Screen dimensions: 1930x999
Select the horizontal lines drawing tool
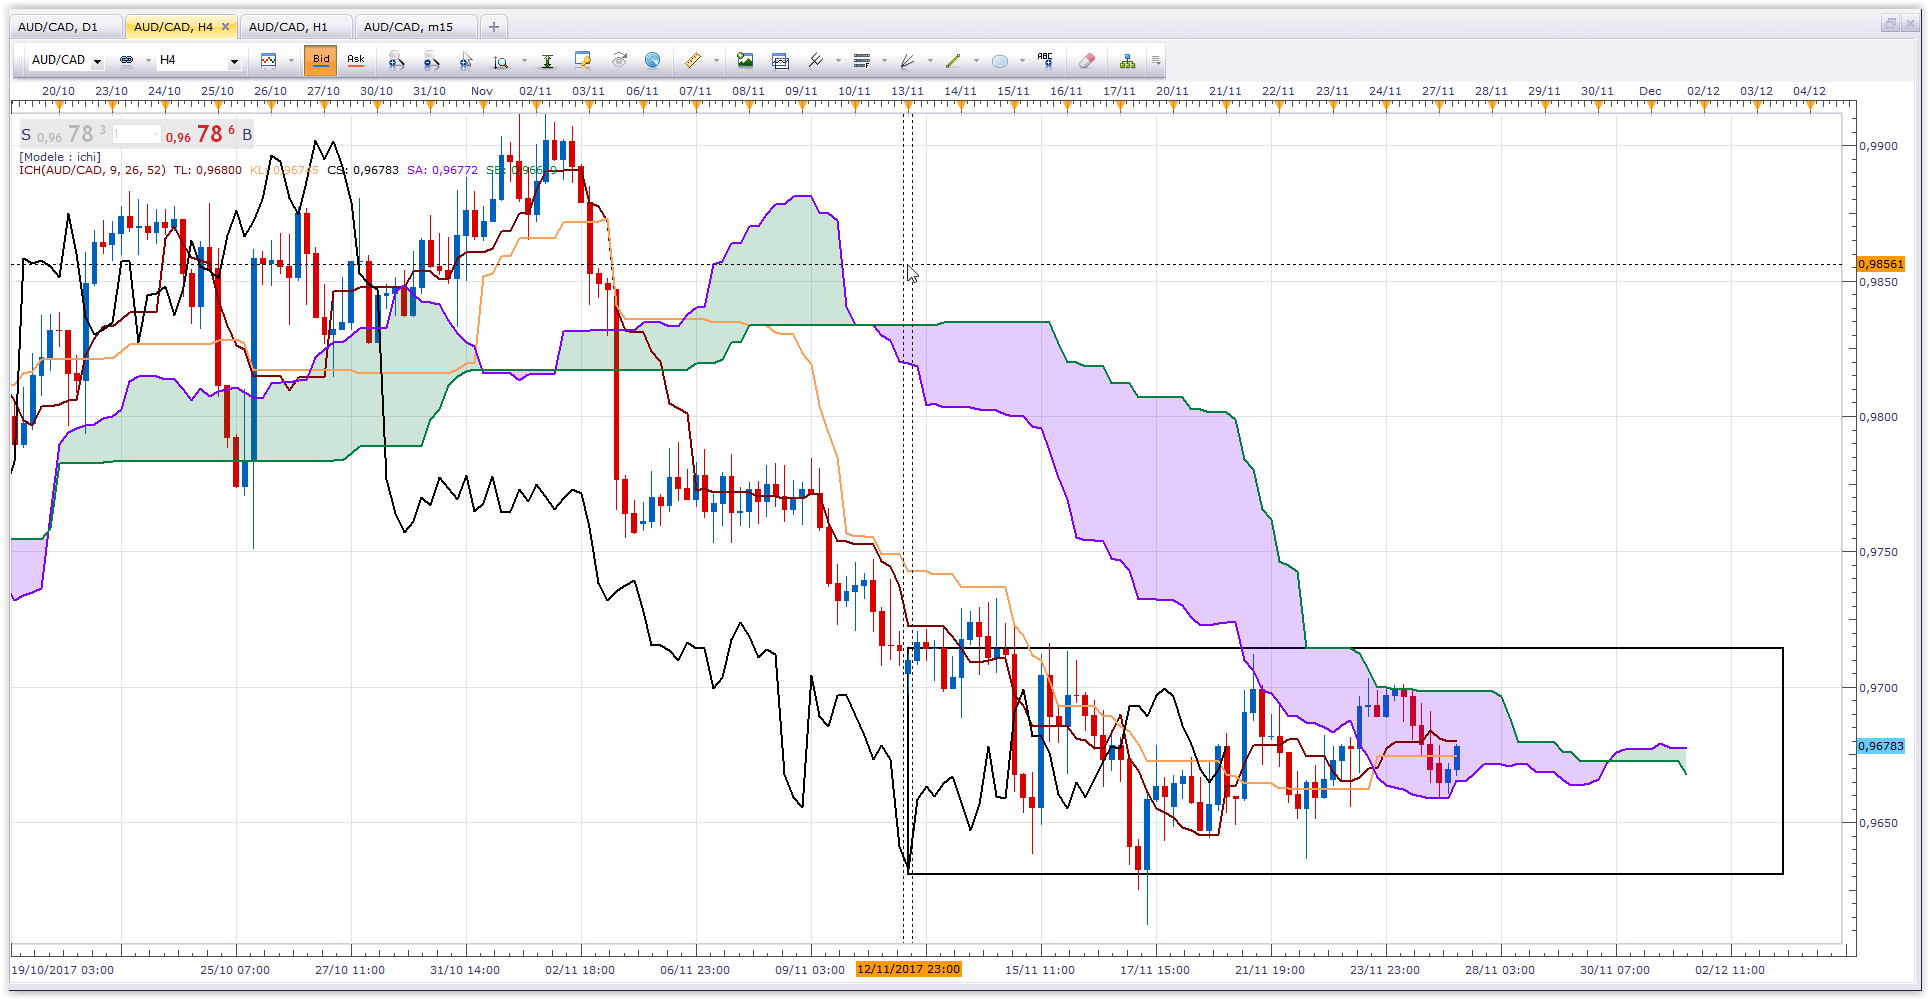[x=862, y=61]
